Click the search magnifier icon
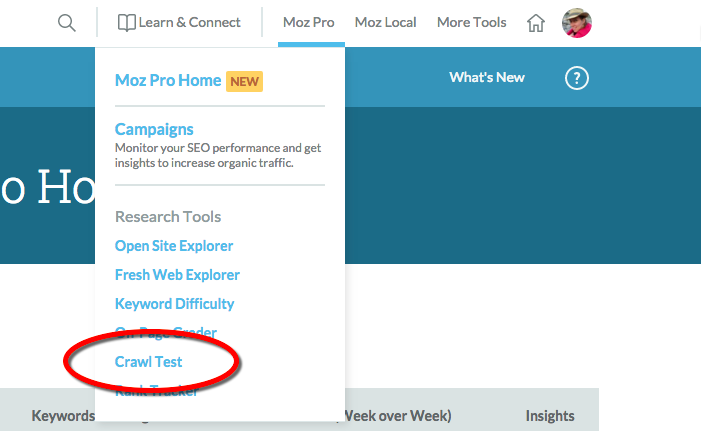The width and height of the screenshot is (701, 431). pos(66,23)
